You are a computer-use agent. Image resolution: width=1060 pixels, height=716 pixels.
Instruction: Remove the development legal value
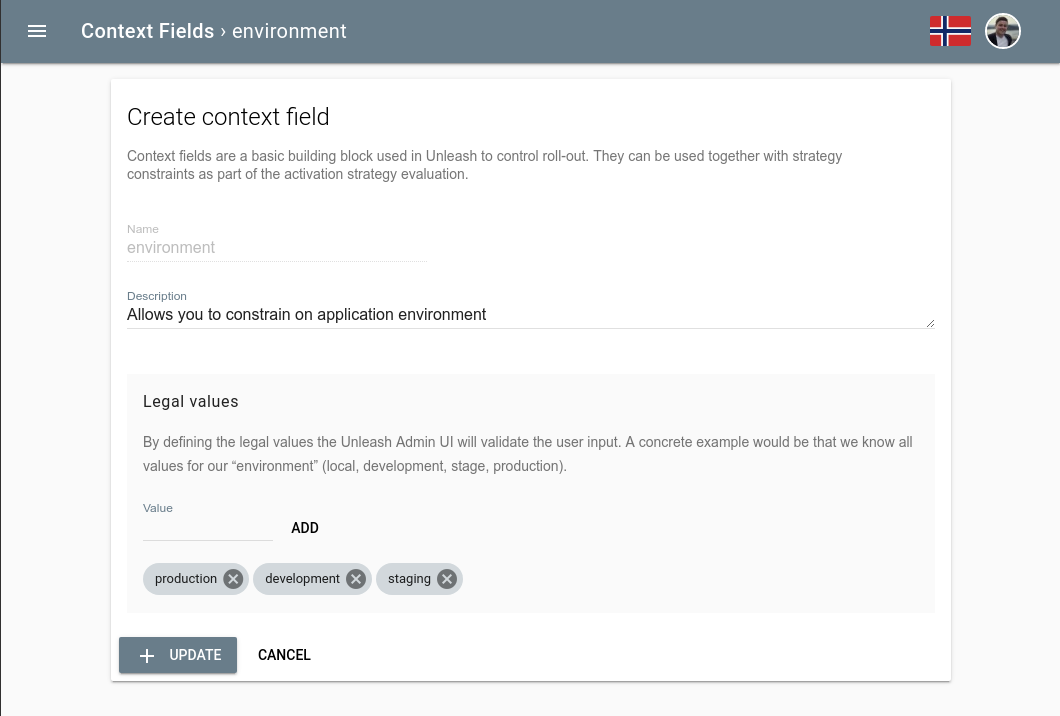[355, 578]
